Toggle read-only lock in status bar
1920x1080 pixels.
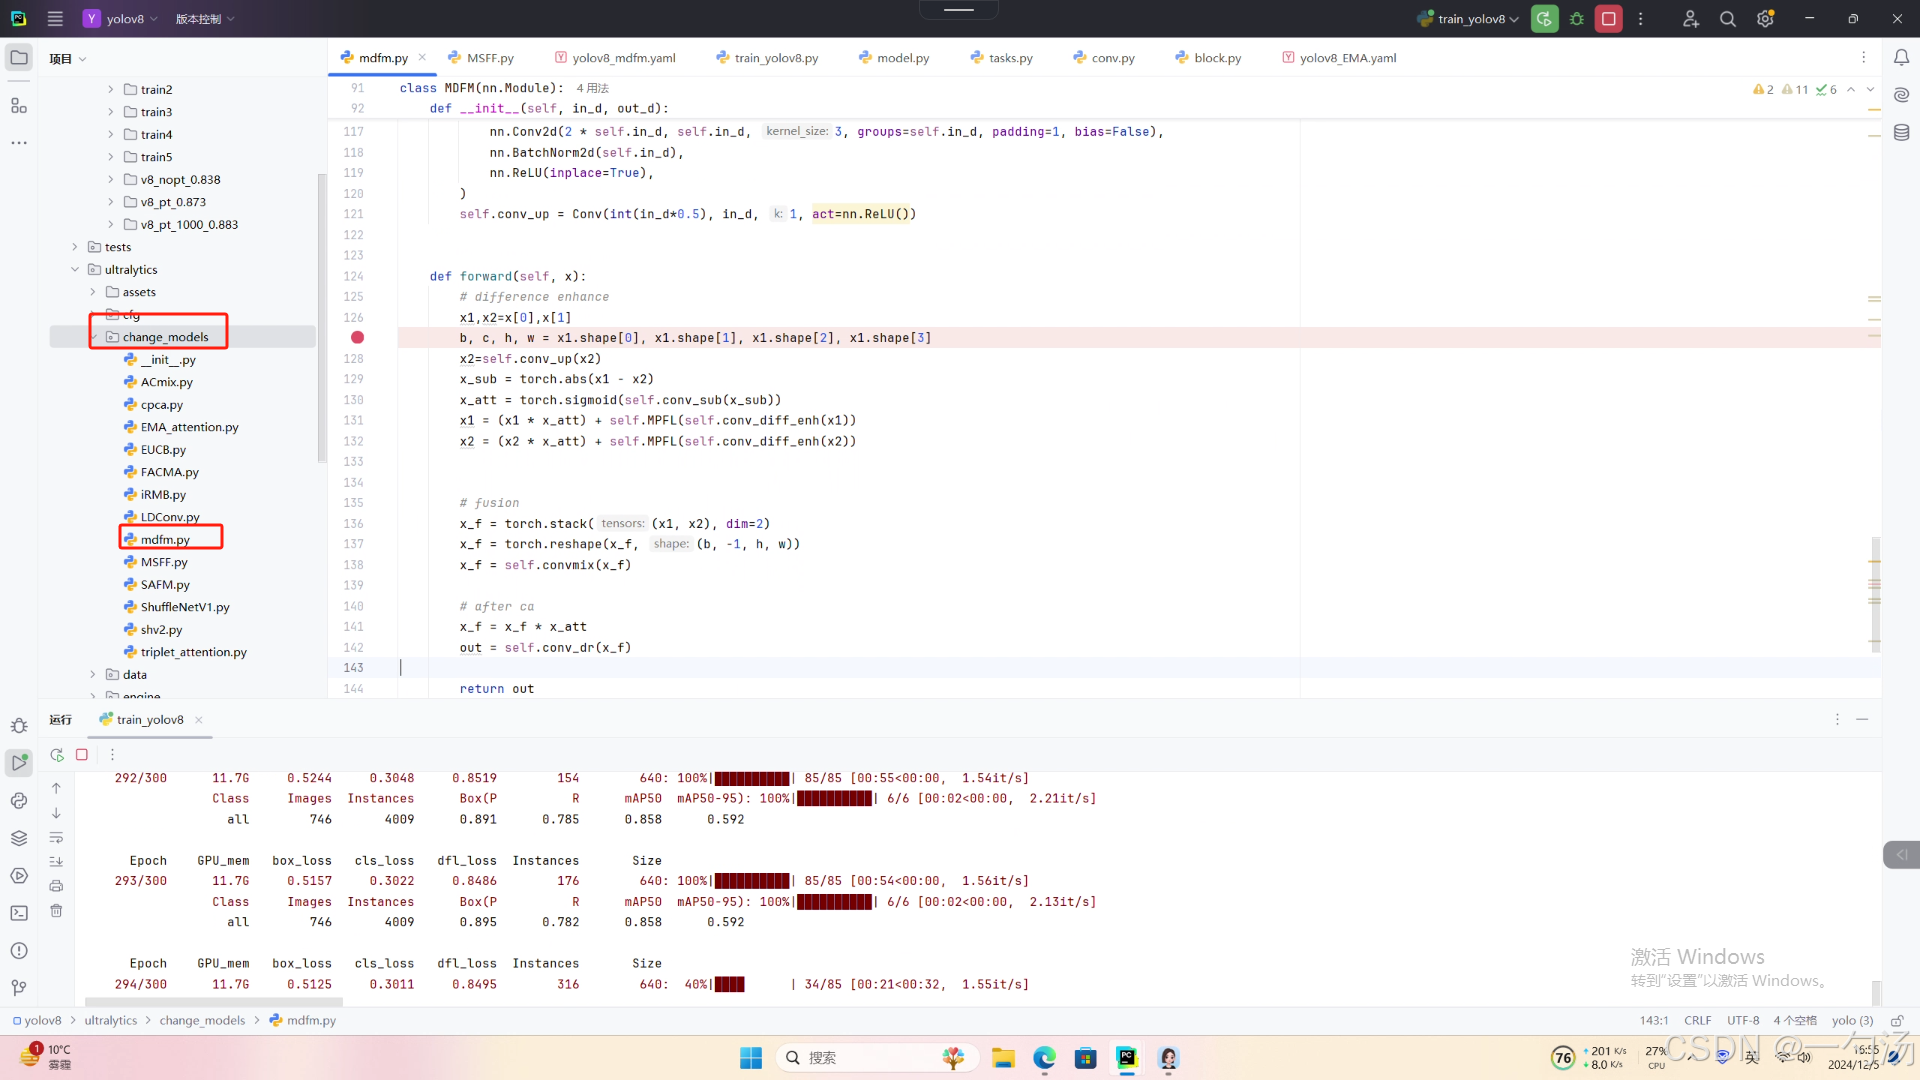point(1896,1020)
